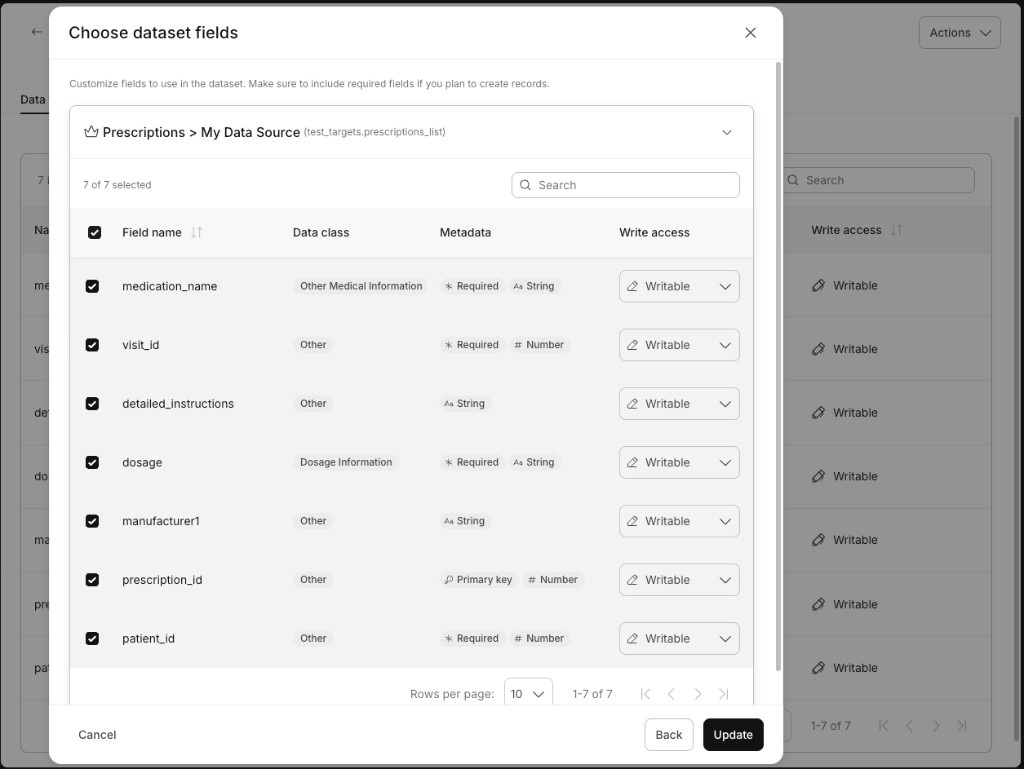Change rows per page dropdown
Screen dimensions: 1024x769
pos(528,693)
